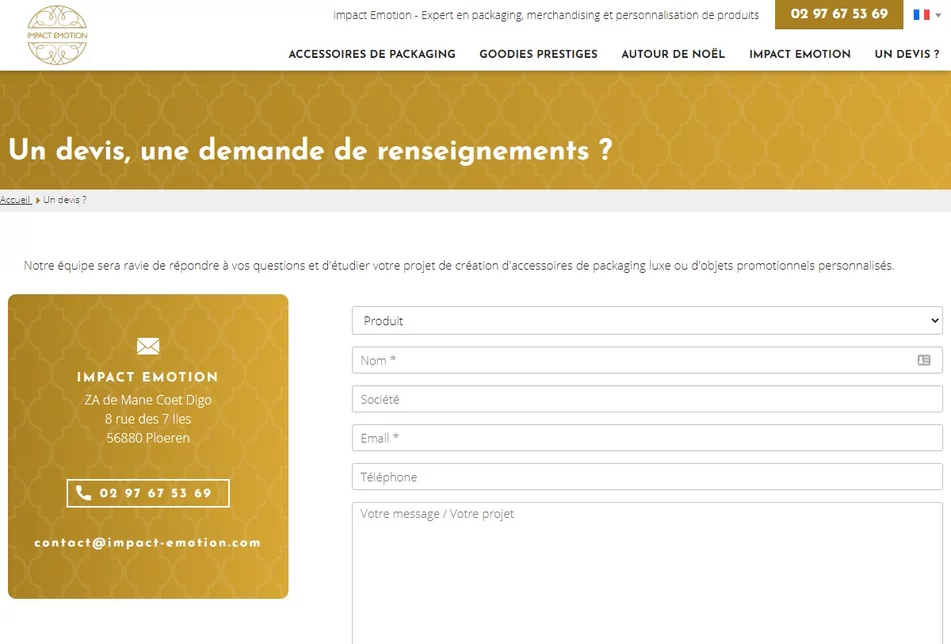The image size is (951, 644).
Task: Click the phone icon in contact card
Action: coord(84,493)
